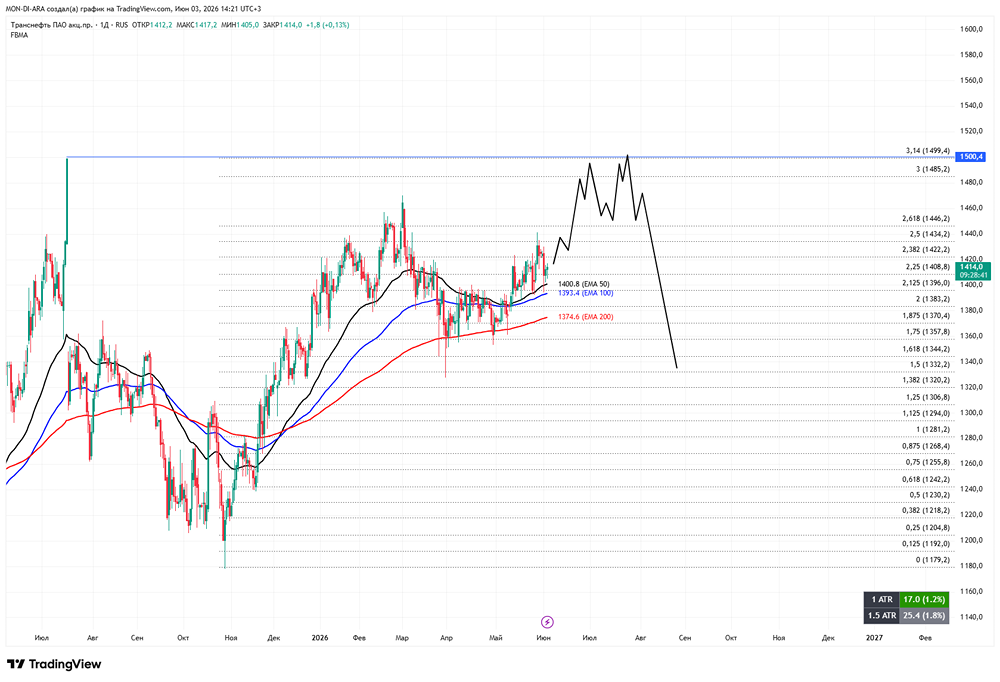Click the 1600,0 mark on the price scale
Image resolution: width=1000 pixels, height=682 pixels.
pyautogui.click(x=971, y=29)
